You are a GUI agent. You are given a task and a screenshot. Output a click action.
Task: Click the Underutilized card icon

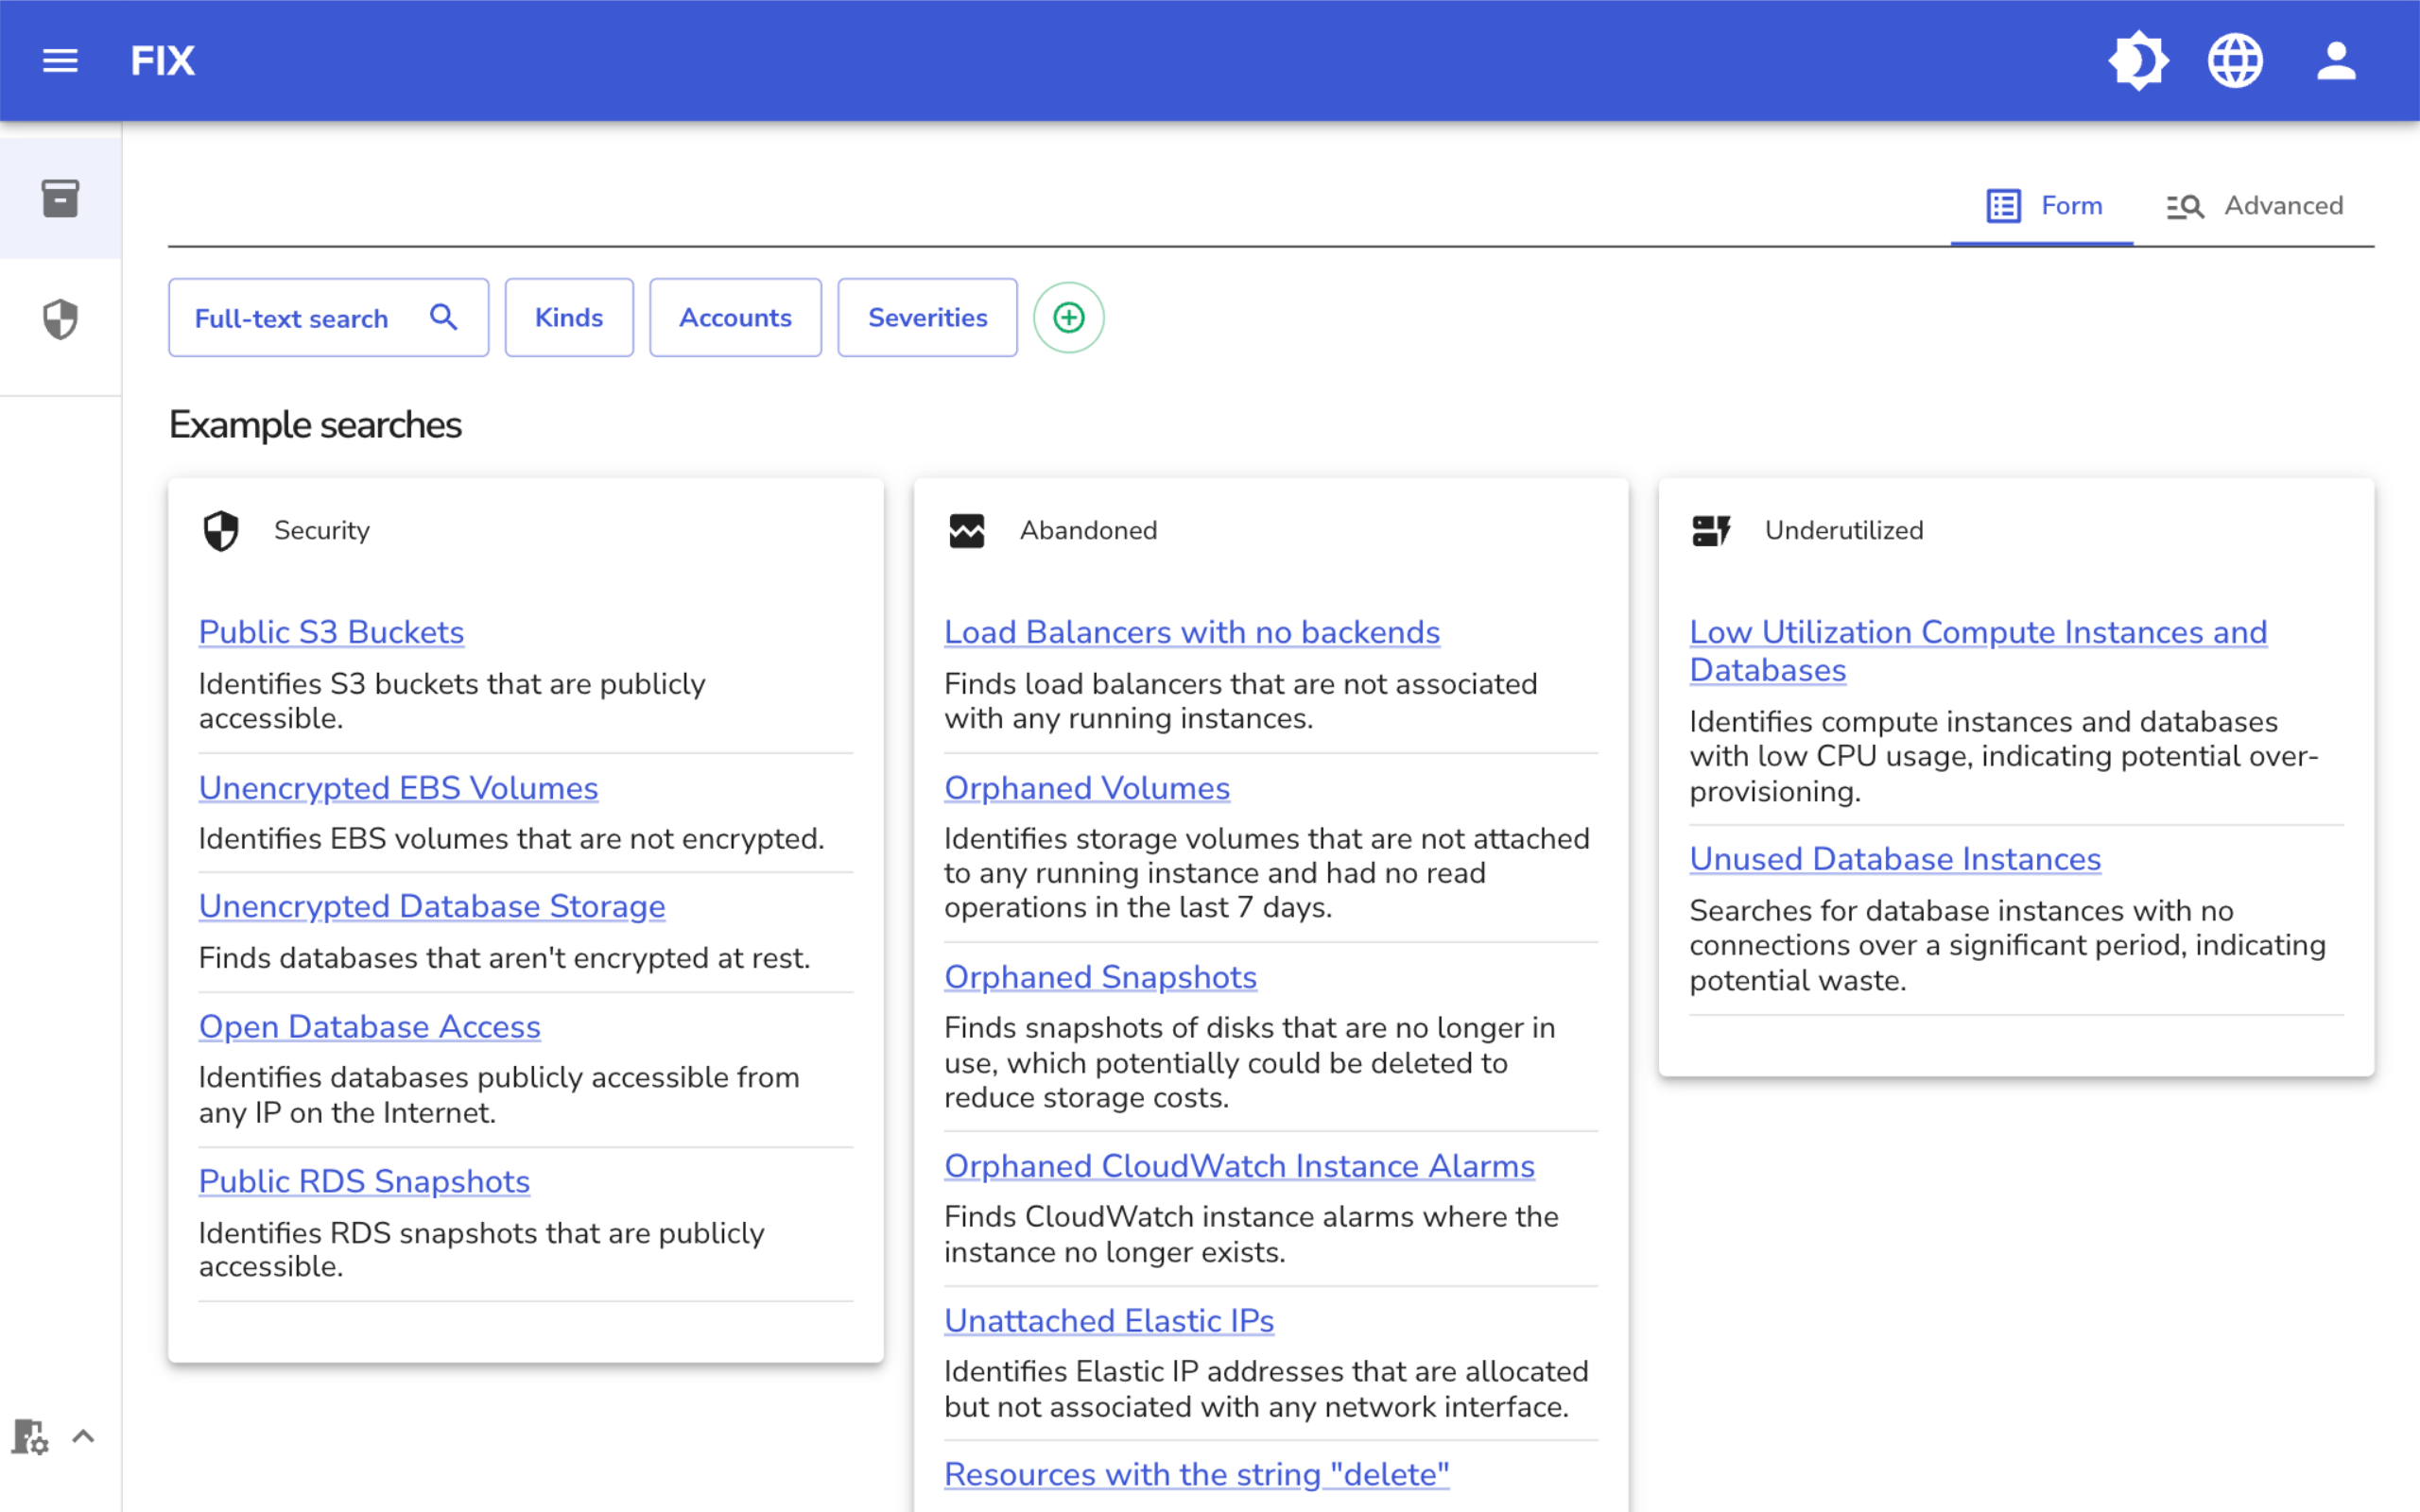coord(1711,531)
